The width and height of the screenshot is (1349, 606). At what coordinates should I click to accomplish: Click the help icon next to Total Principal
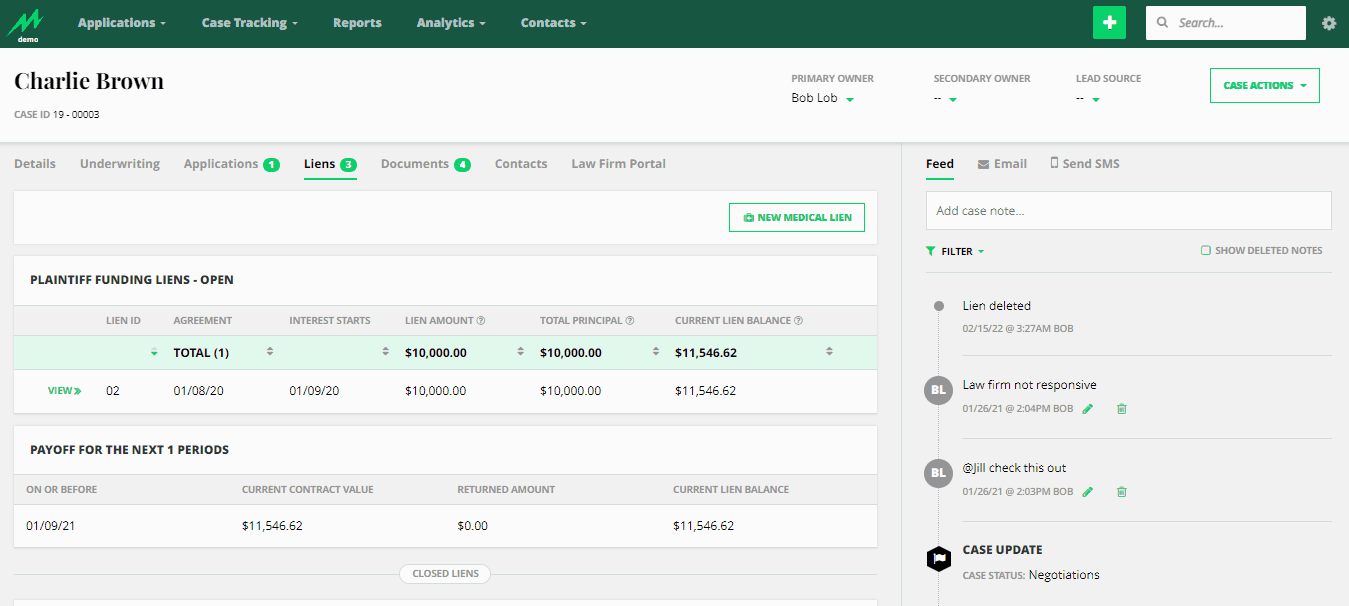(630, 321)
